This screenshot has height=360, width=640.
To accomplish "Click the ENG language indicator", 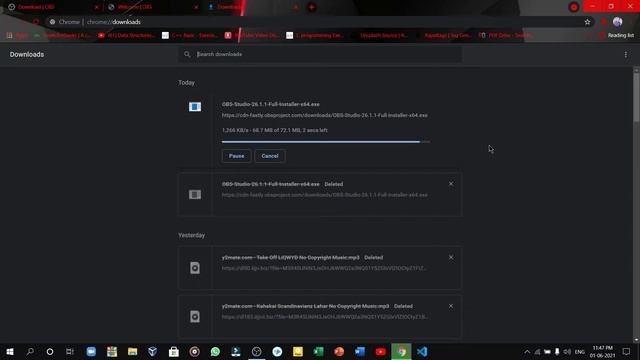I will click(580, 351).
